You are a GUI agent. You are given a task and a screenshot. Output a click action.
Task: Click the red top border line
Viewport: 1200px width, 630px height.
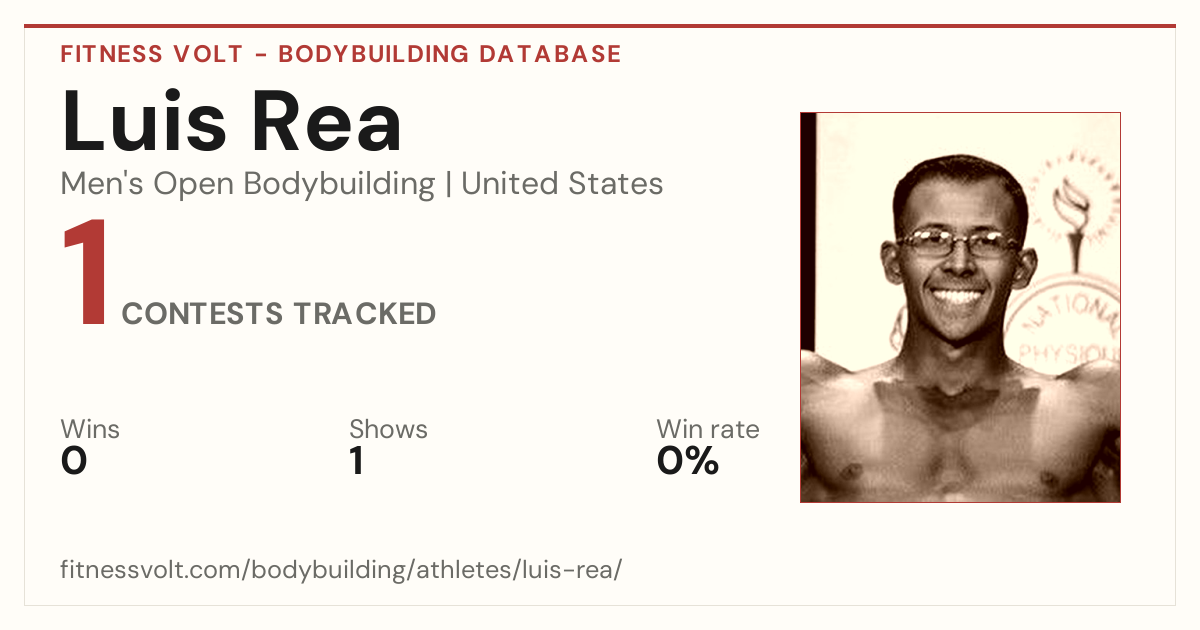[600, 27]
